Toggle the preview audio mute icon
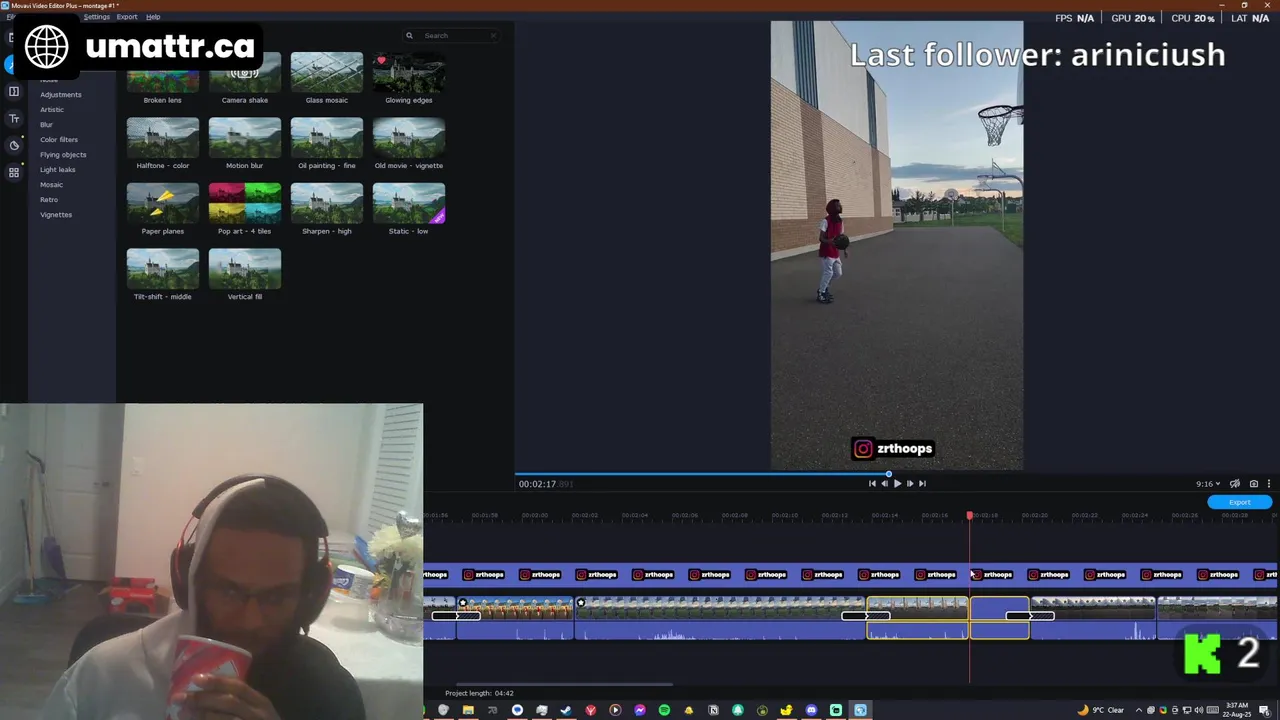Viewport: 1280px width, 720px height. click(x=1235, y=484)
